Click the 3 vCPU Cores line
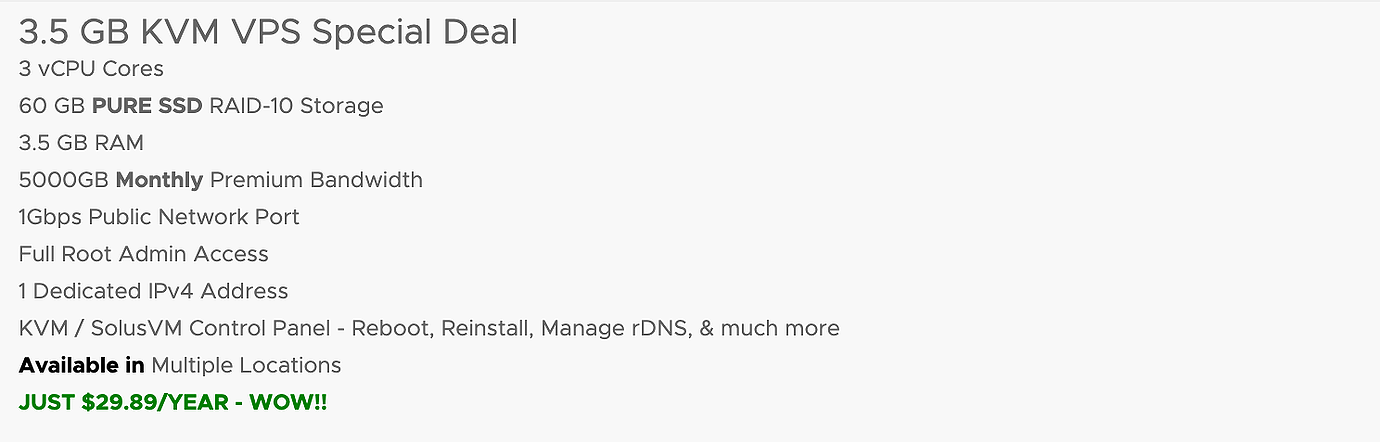 tap(91, 69)
